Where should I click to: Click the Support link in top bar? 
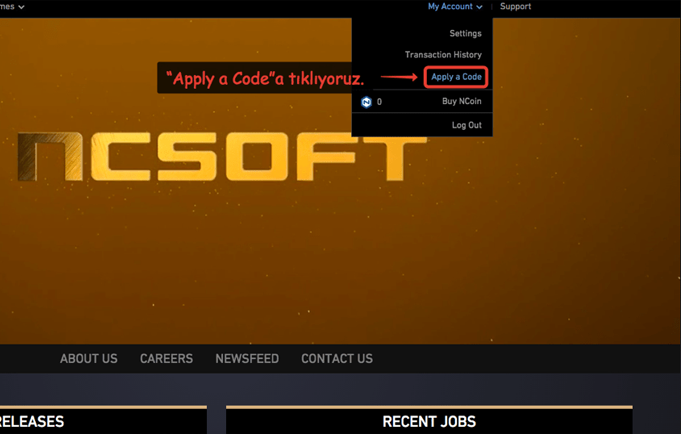[515, 7]
